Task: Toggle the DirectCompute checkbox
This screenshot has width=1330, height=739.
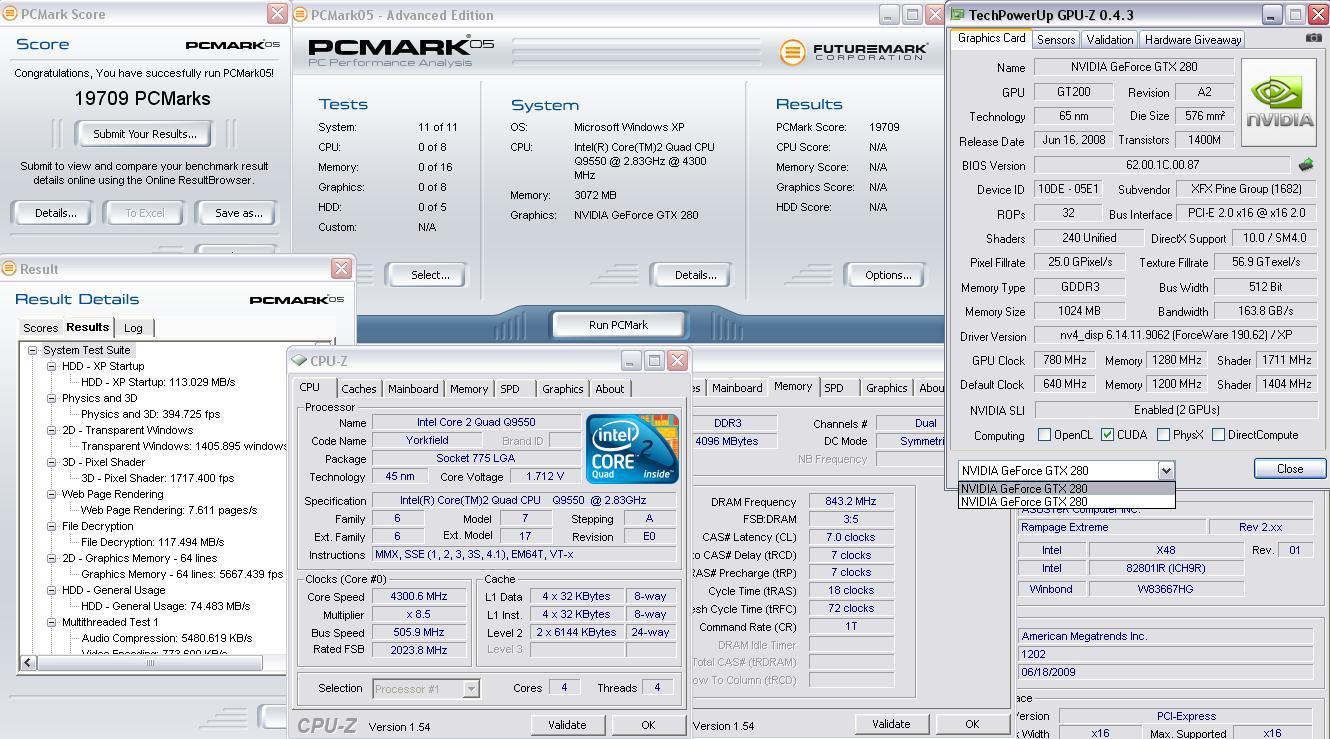Action: tap(1218, 435)
